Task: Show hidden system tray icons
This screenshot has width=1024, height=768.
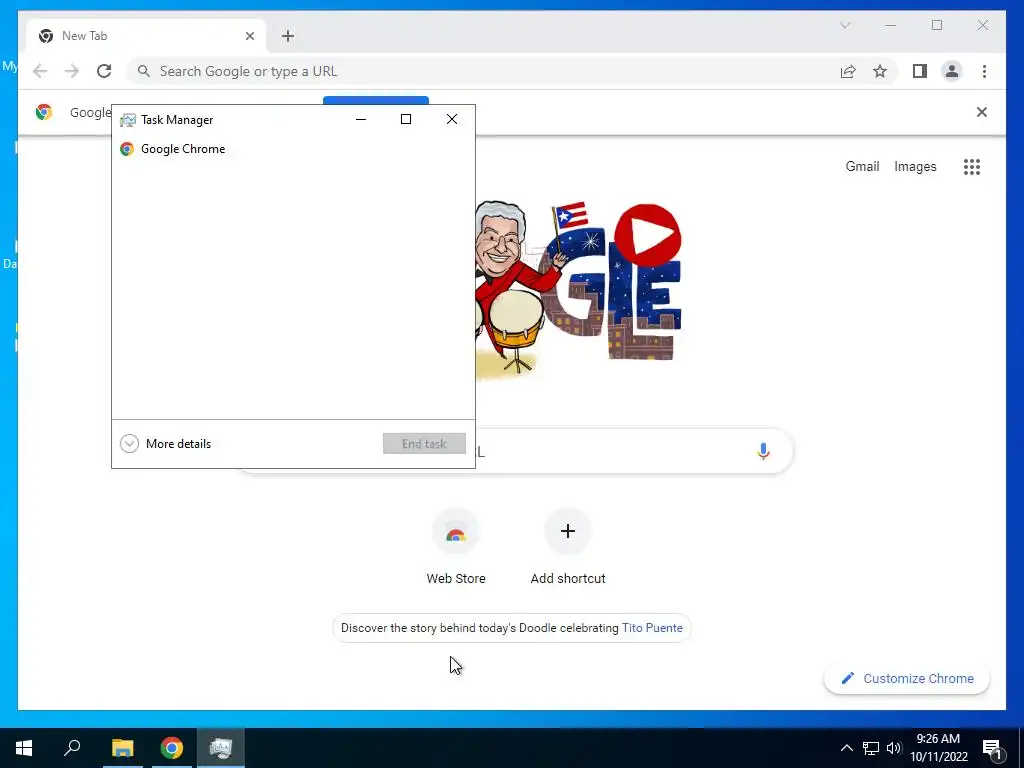Action: [846, 748]
